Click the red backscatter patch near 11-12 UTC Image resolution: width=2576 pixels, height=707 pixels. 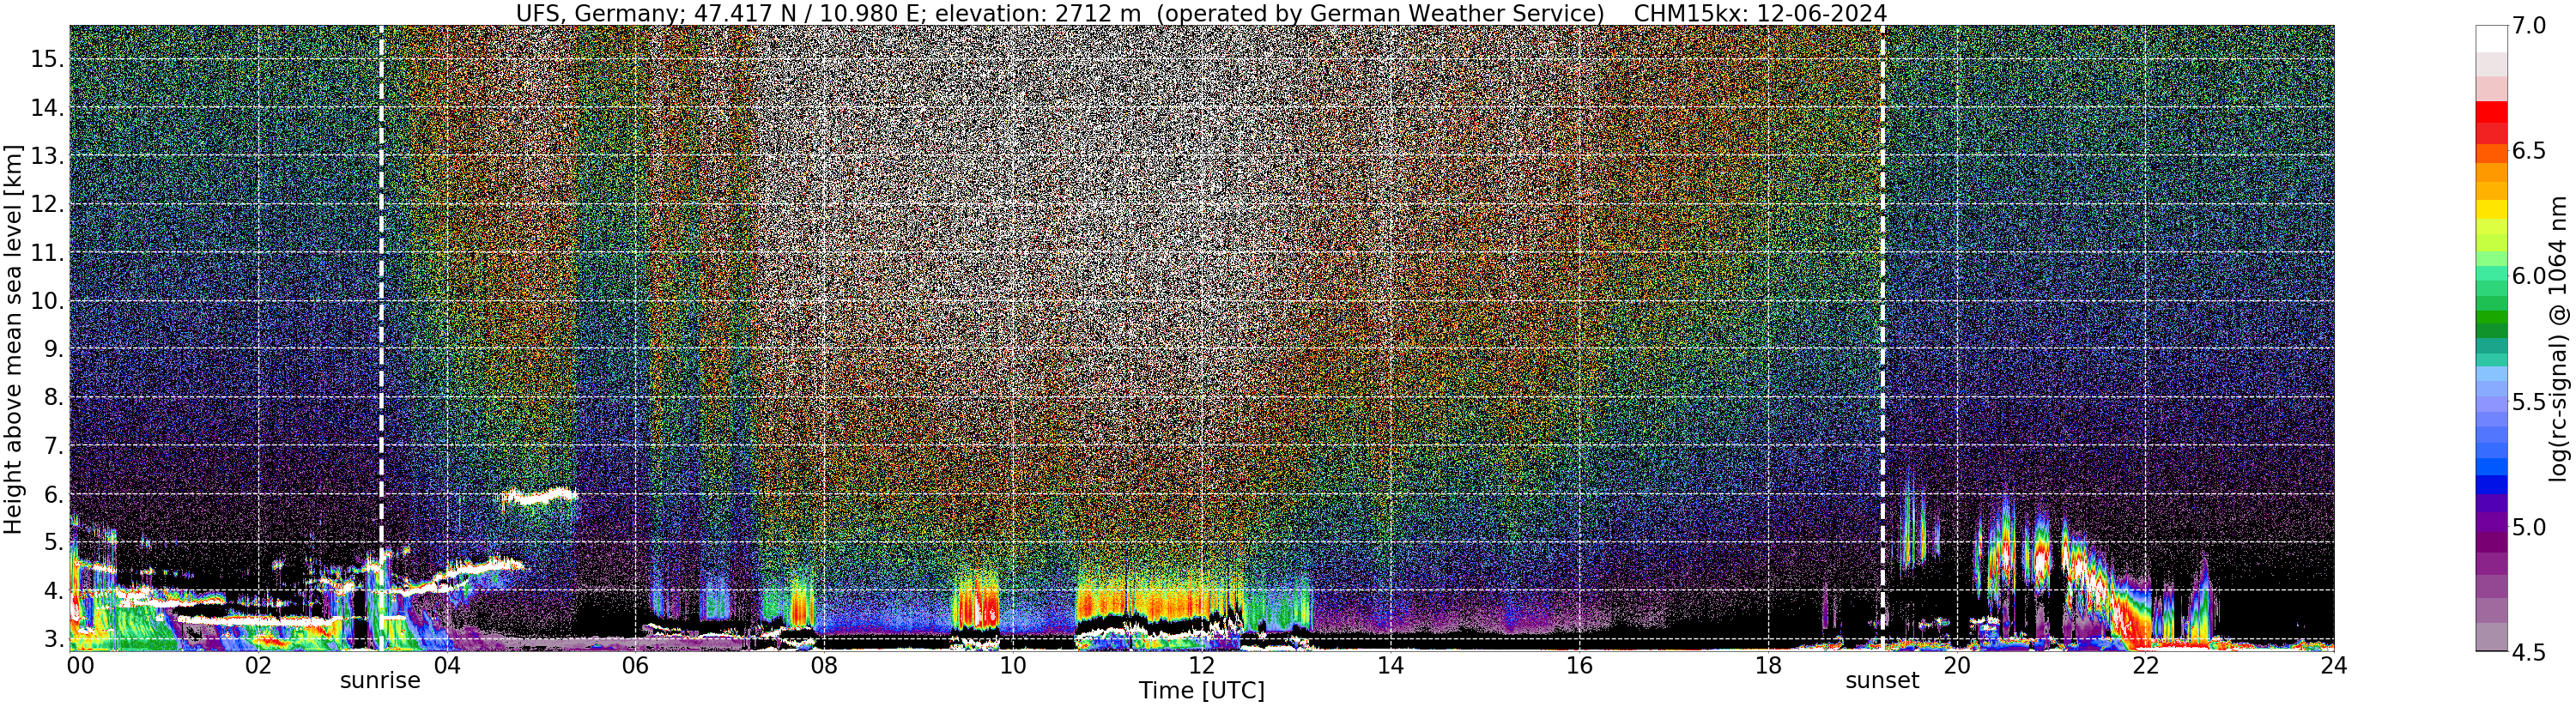[1160, 603]
